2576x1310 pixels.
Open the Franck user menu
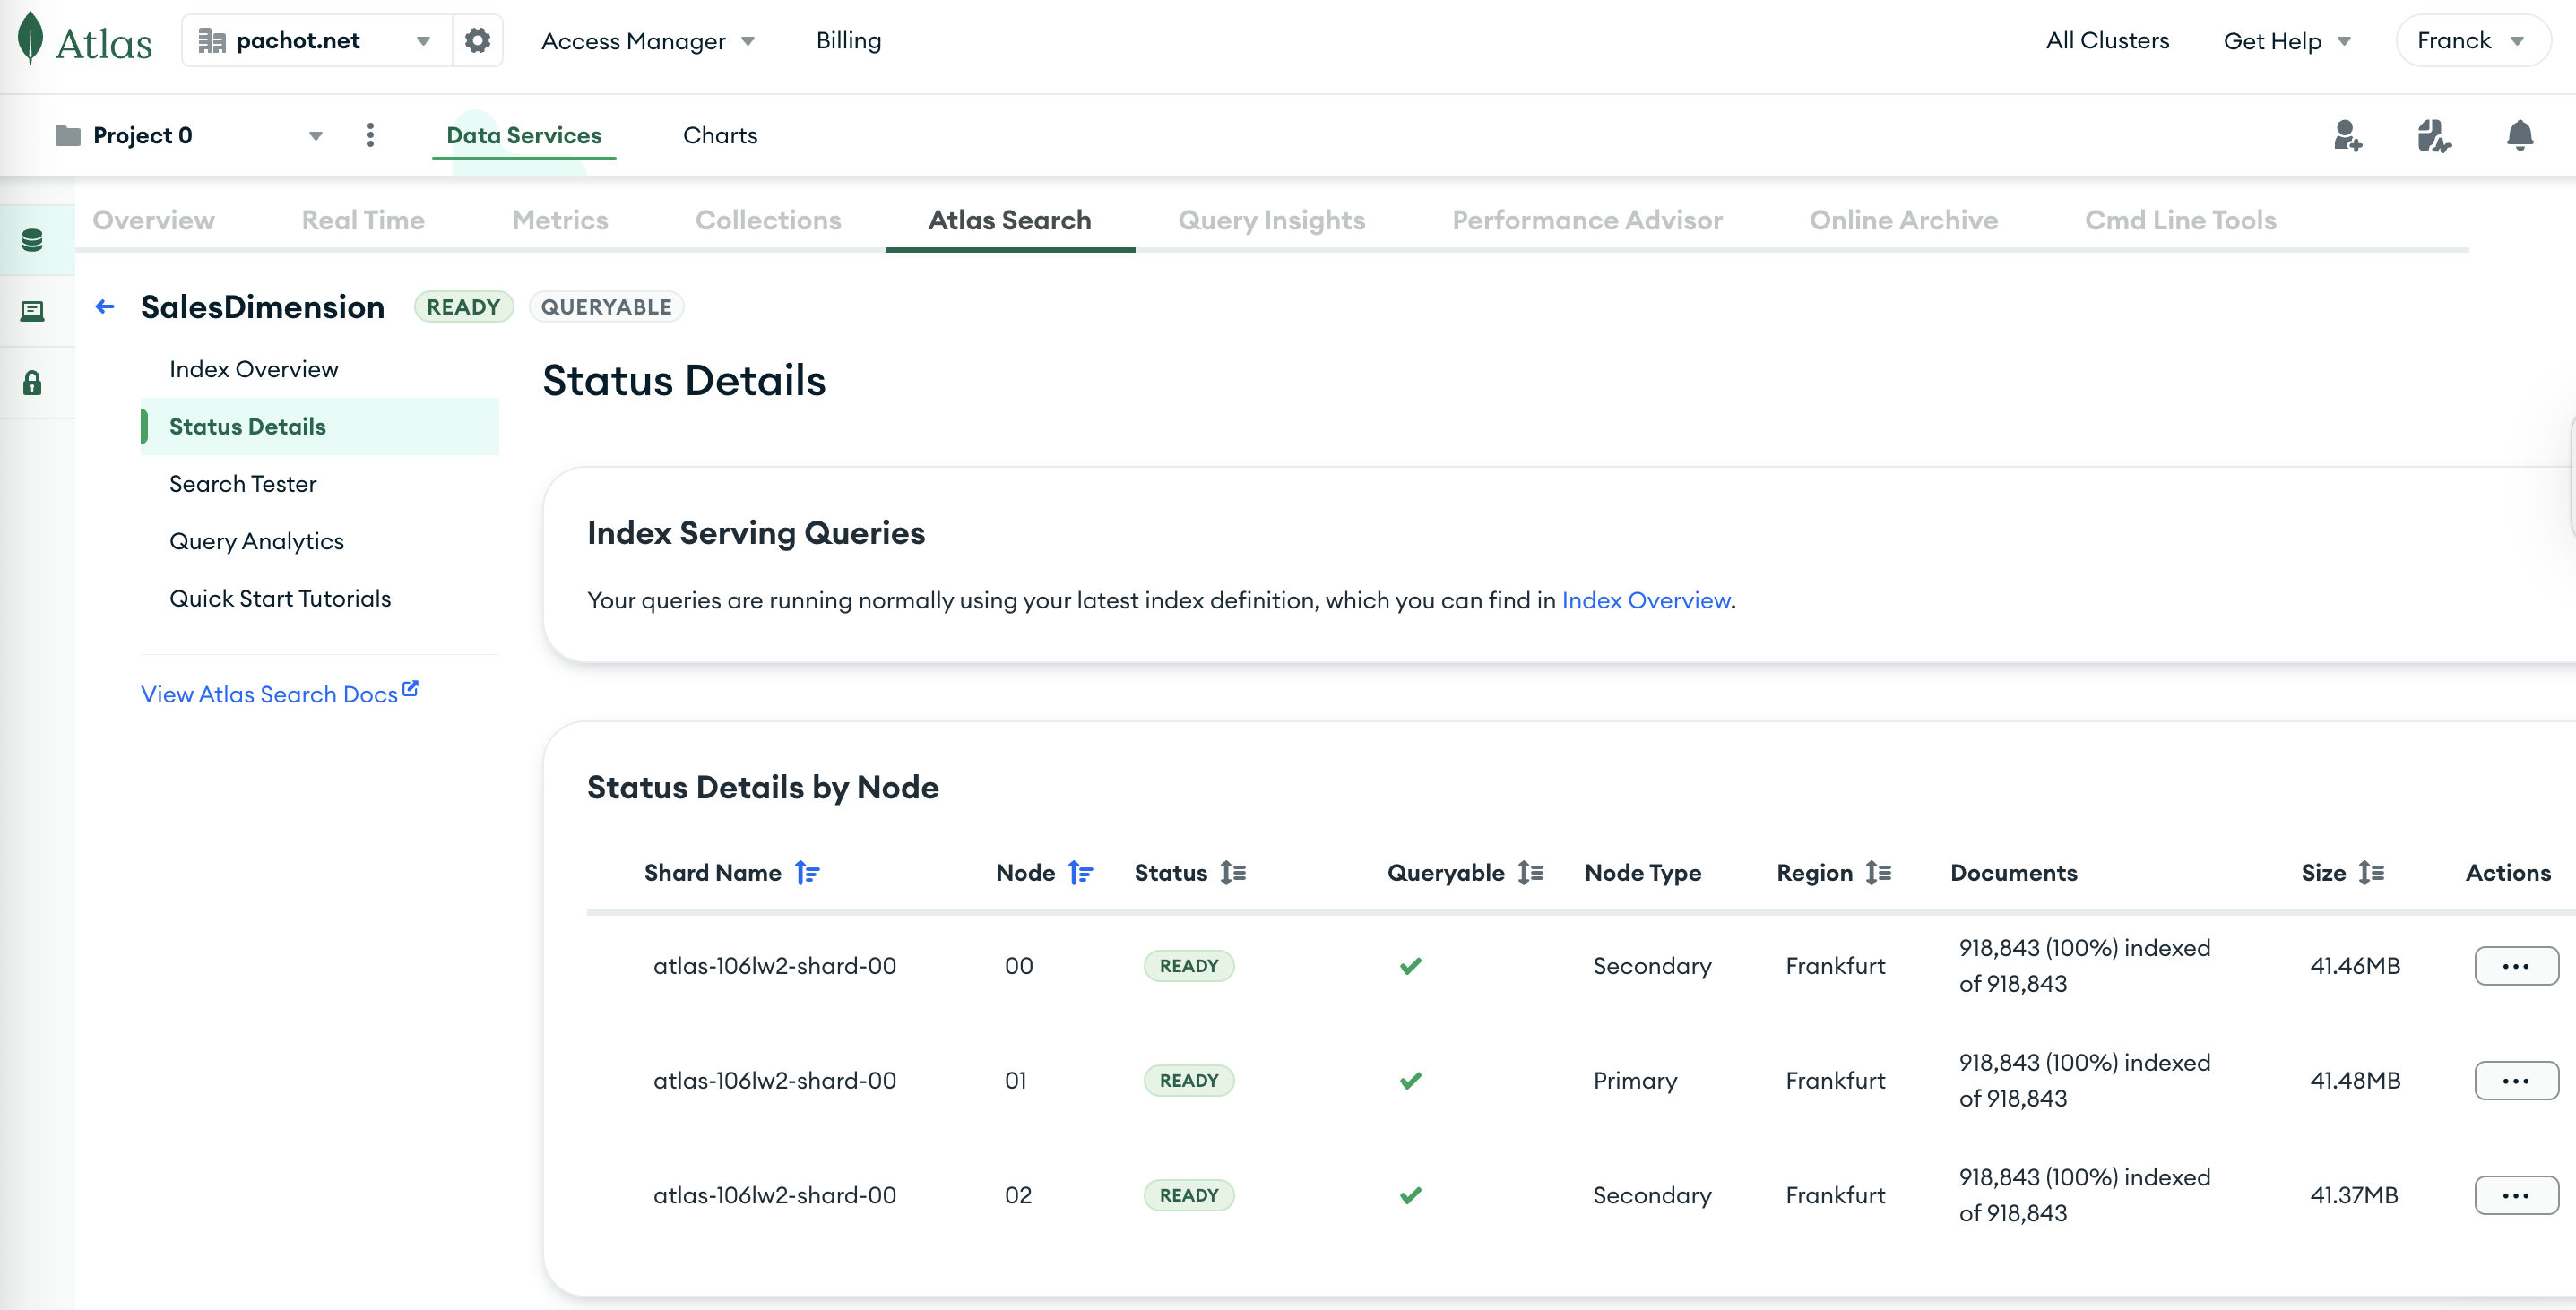point(2472,40)
